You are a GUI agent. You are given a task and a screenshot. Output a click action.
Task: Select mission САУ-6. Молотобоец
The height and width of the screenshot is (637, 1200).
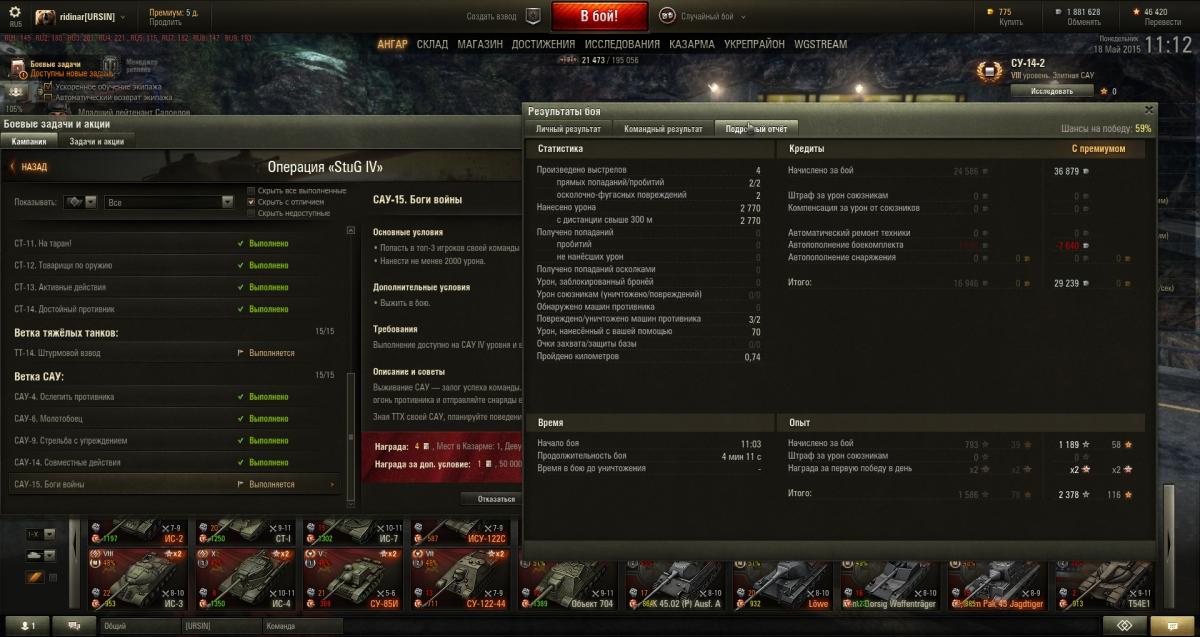pyautogui.click(x=175, y=418)
